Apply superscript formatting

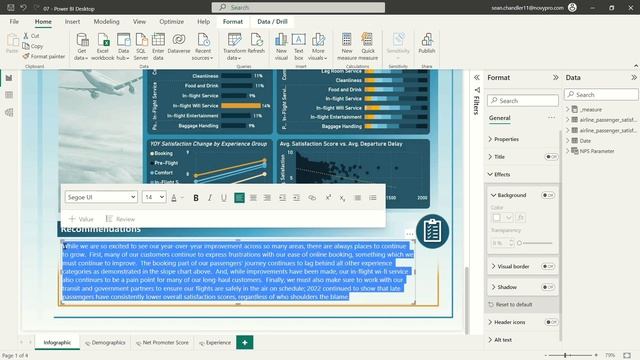pyautogui.click(x=328, y=198)
